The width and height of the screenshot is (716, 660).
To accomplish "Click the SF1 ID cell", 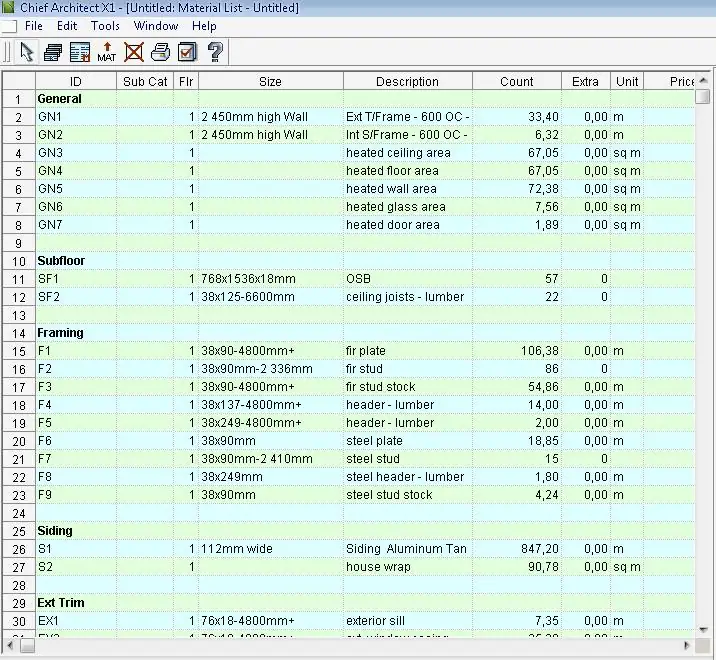I will pos(76,279).
